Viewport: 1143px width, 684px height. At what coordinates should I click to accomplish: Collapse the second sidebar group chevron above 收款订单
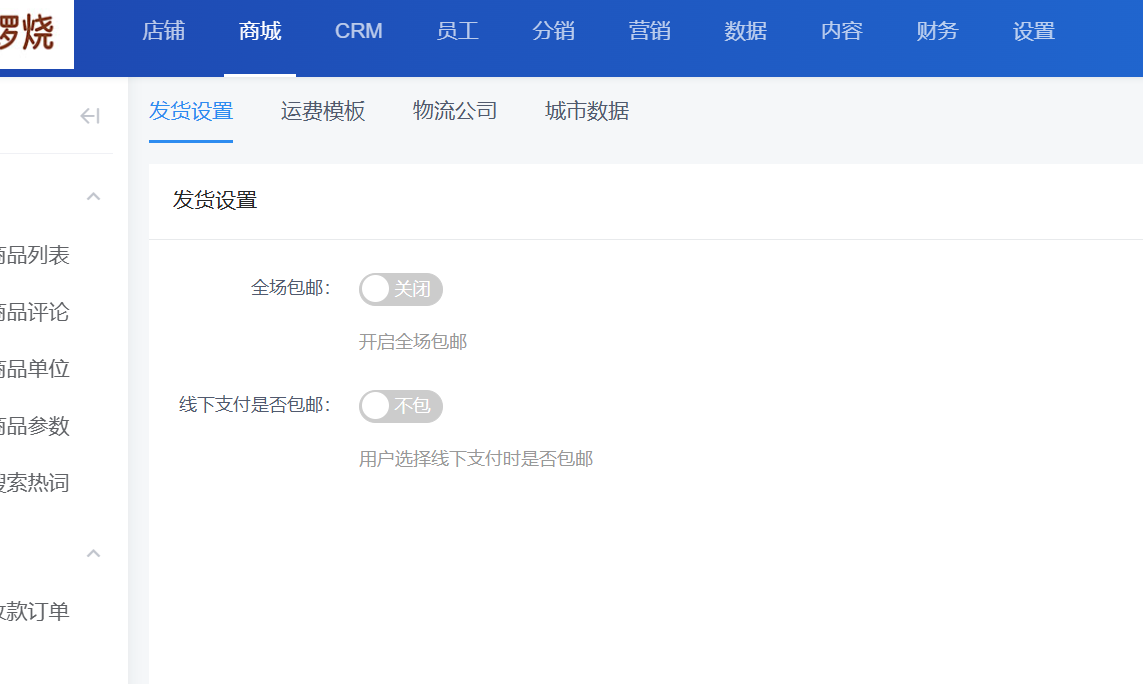click(93, 554)
